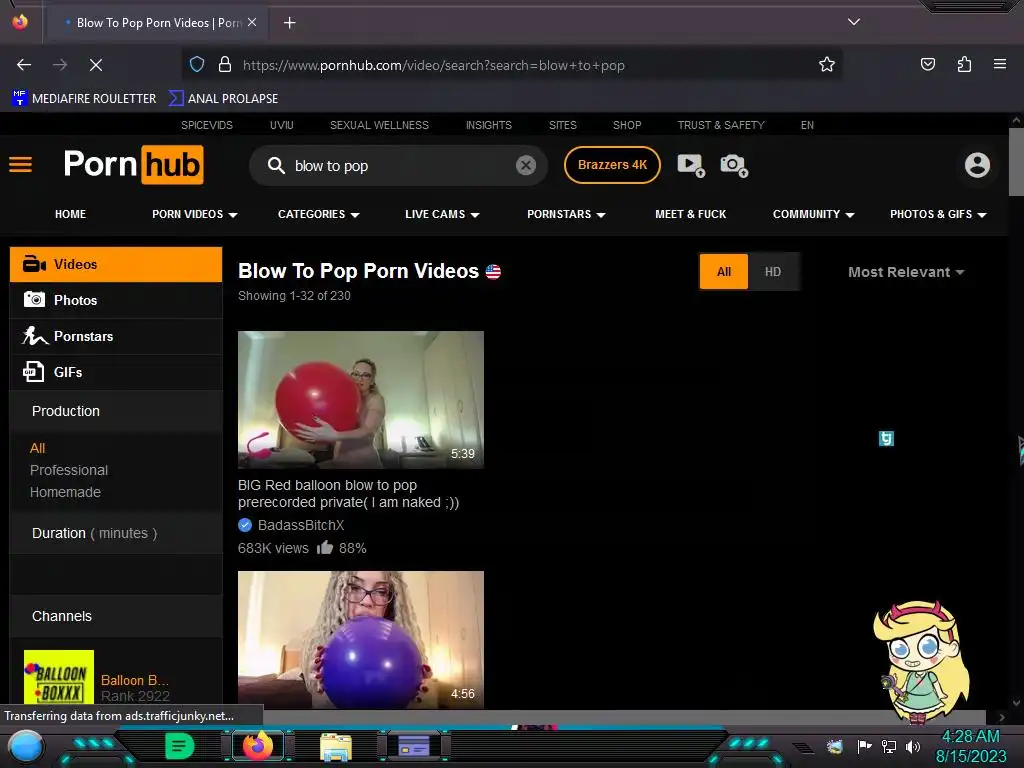Expand the Live Cams nav dropdown
1024x768 pixels.
(x=442, y=214)
